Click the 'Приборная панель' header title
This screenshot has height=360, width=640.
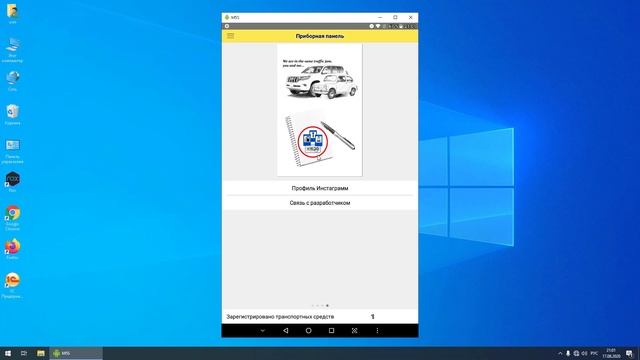coord(320,36)
